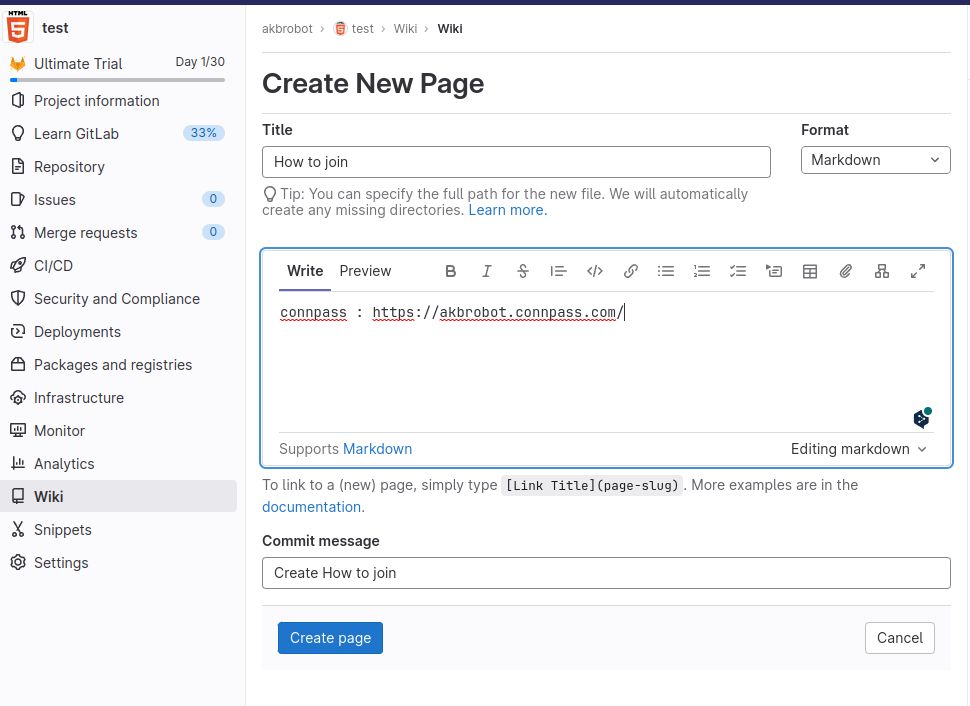The height and width of the screenshot is (706, 970).
Task: Toggle bold formatting in the editor toolbar
Action: coord(451,271)
